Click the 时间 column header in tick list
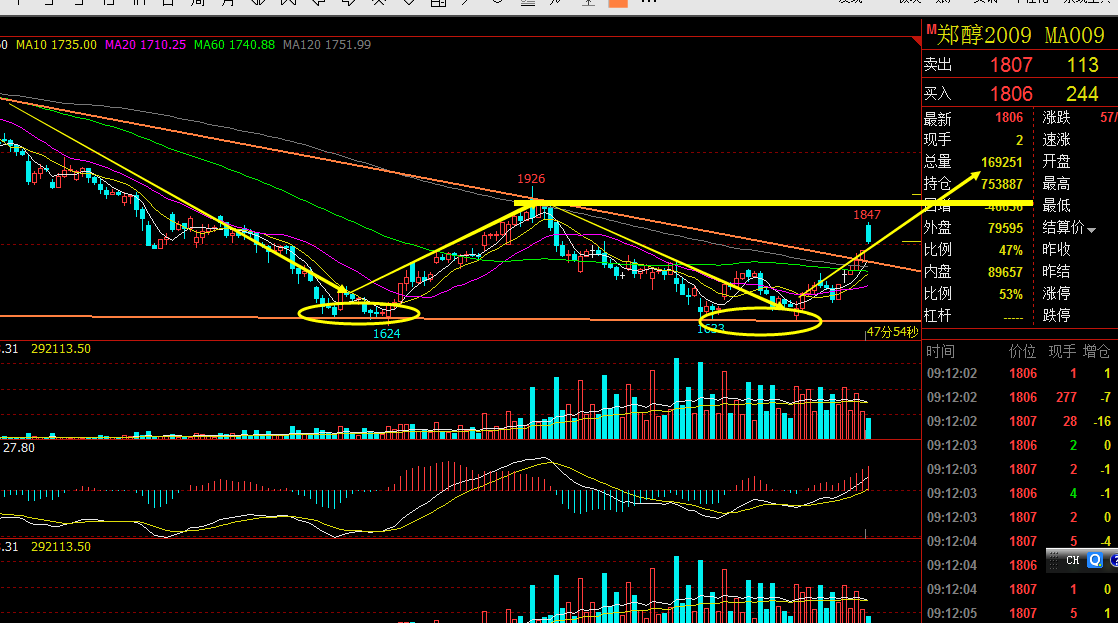The height and width of the screenshot is (623, 1118). point(940,351)
